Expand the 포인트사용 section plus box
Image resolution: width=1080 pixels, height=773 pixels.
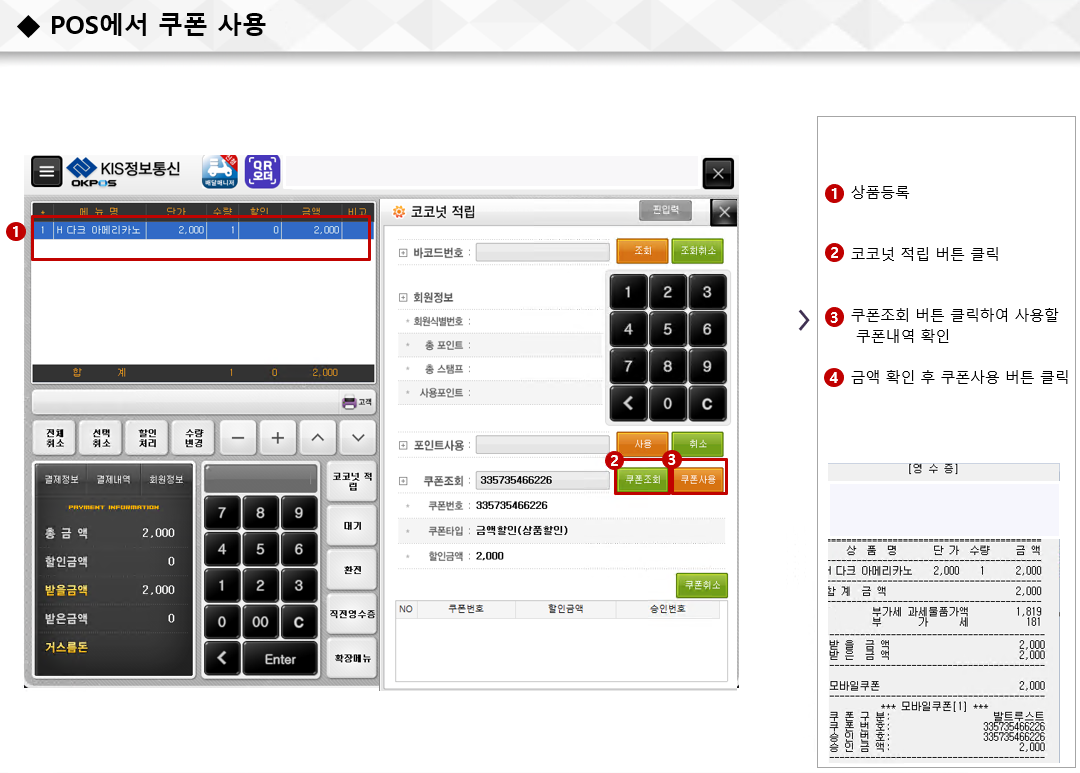[x=403, y=445]
